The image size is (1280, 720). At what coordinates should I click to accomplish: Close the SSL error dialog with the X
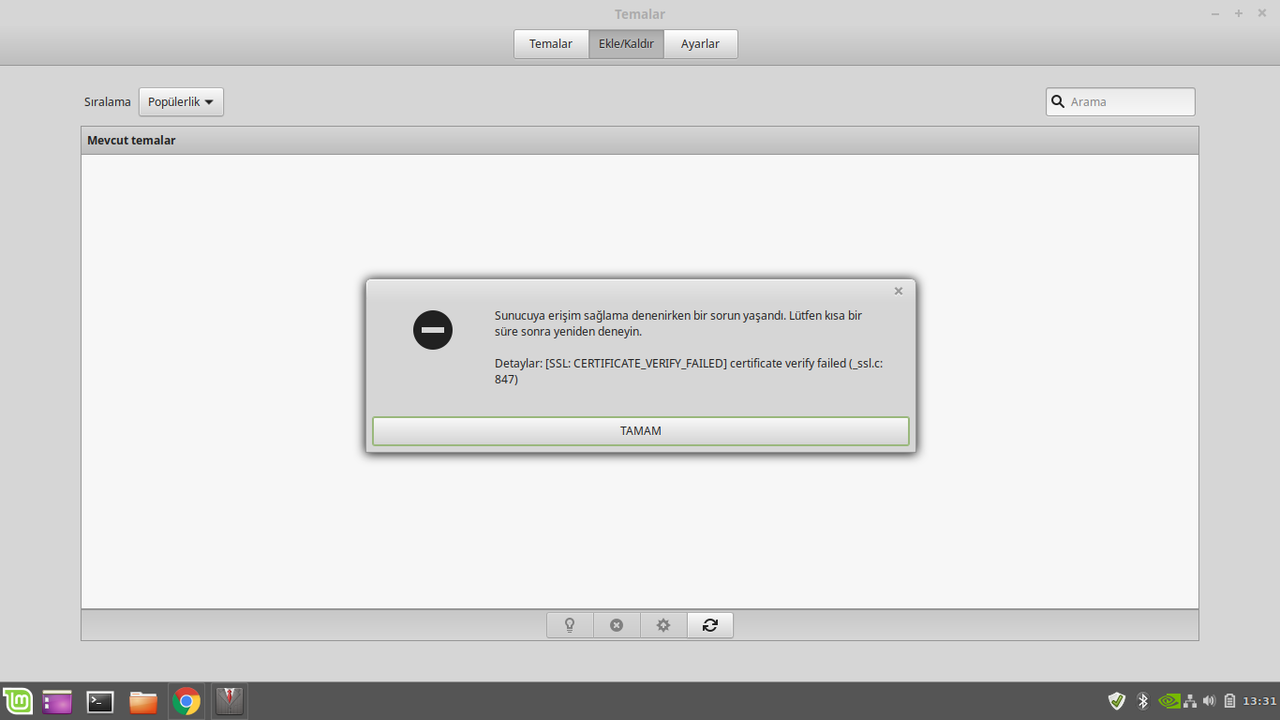click(898, 291)
